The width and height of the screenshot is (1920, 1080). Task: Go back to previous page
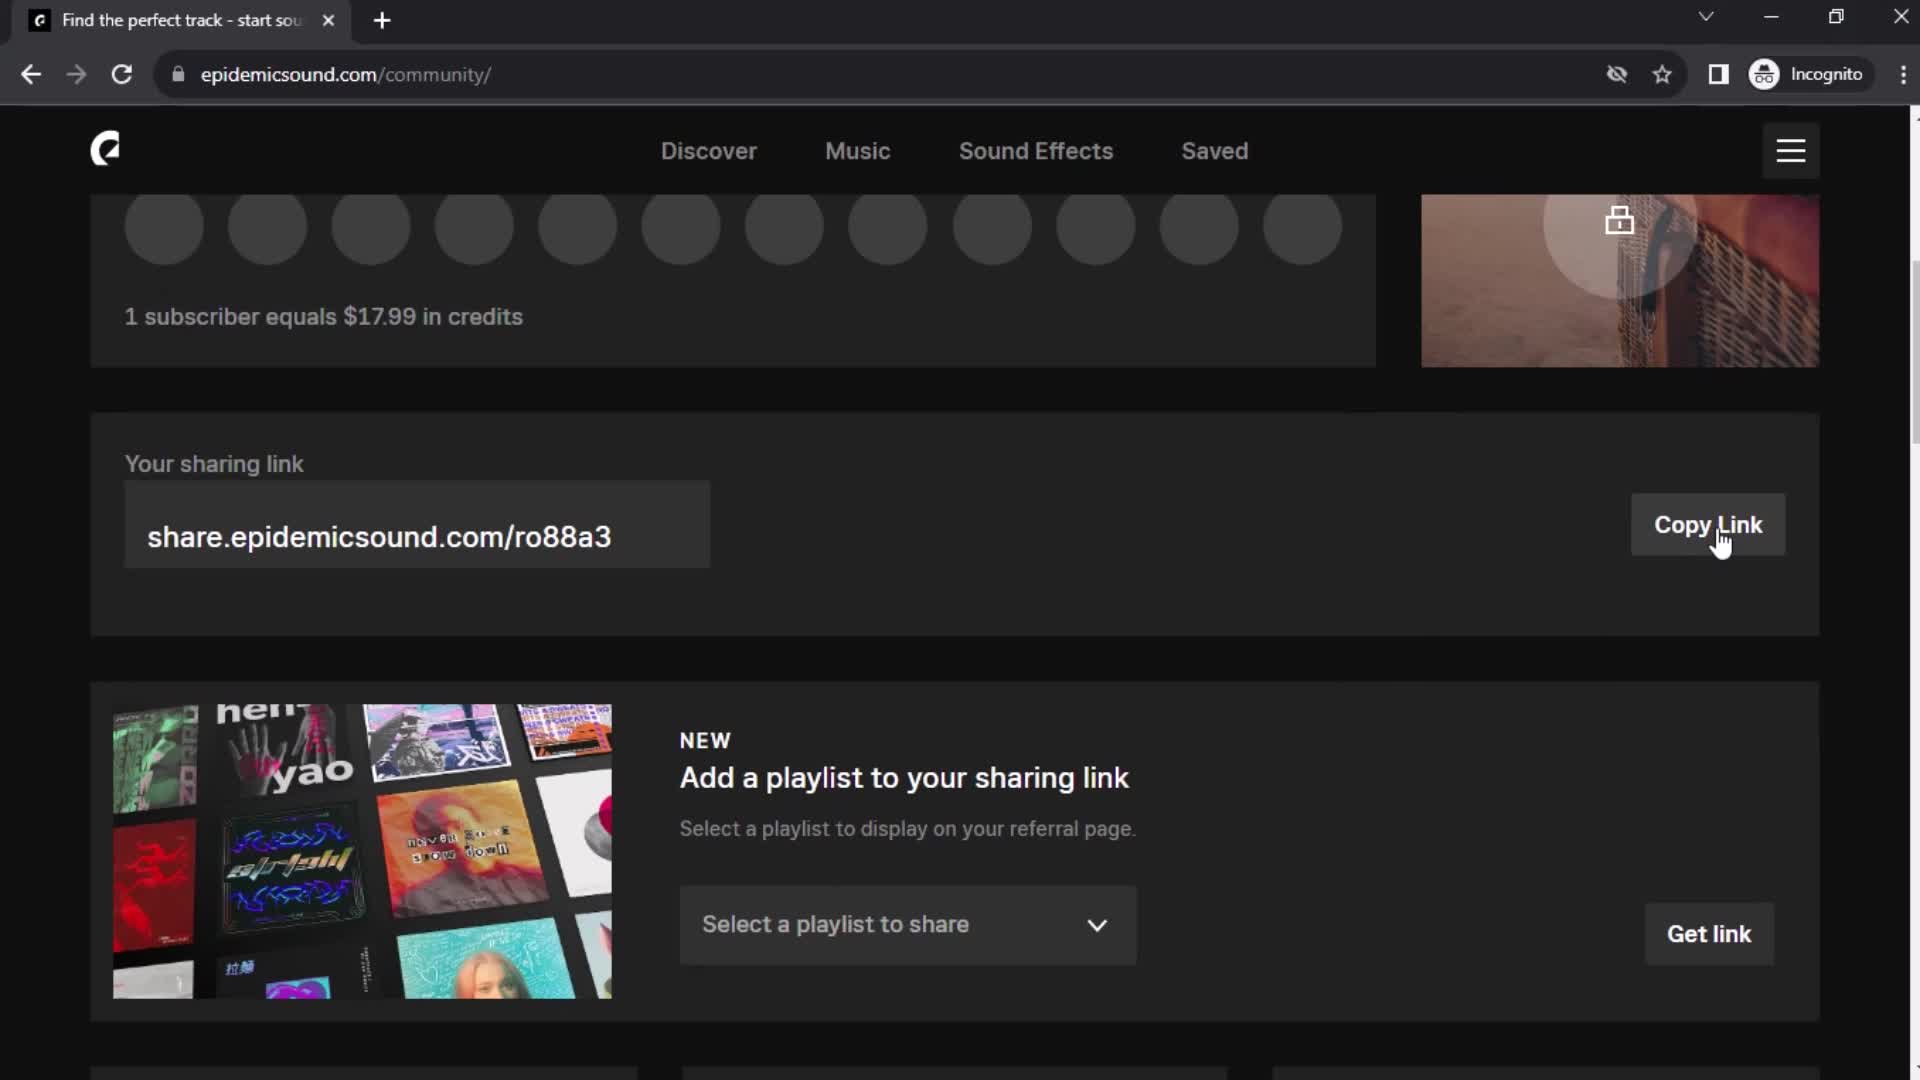(x=31, y=74)
